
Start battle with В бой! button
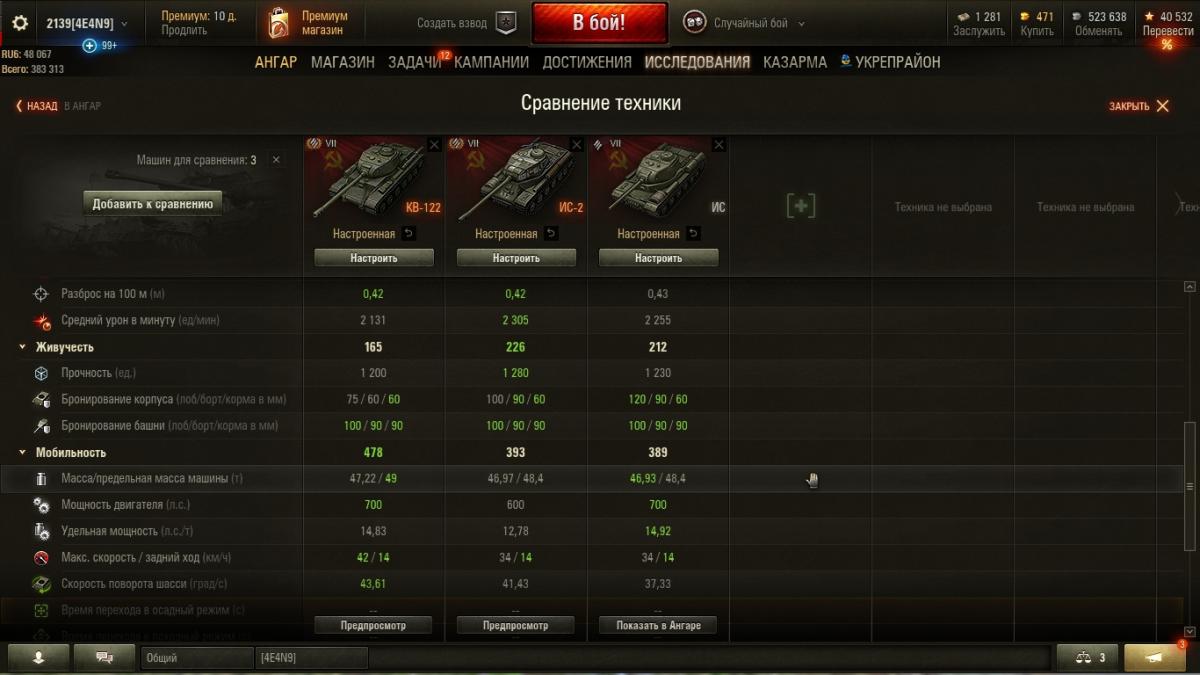coord(600,23)
